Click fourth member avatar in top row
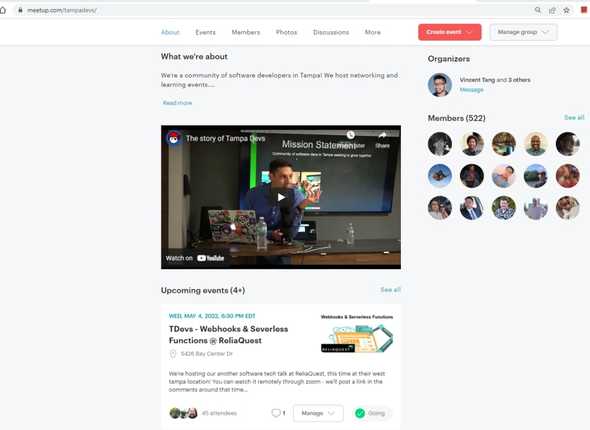 coord(535,144)
